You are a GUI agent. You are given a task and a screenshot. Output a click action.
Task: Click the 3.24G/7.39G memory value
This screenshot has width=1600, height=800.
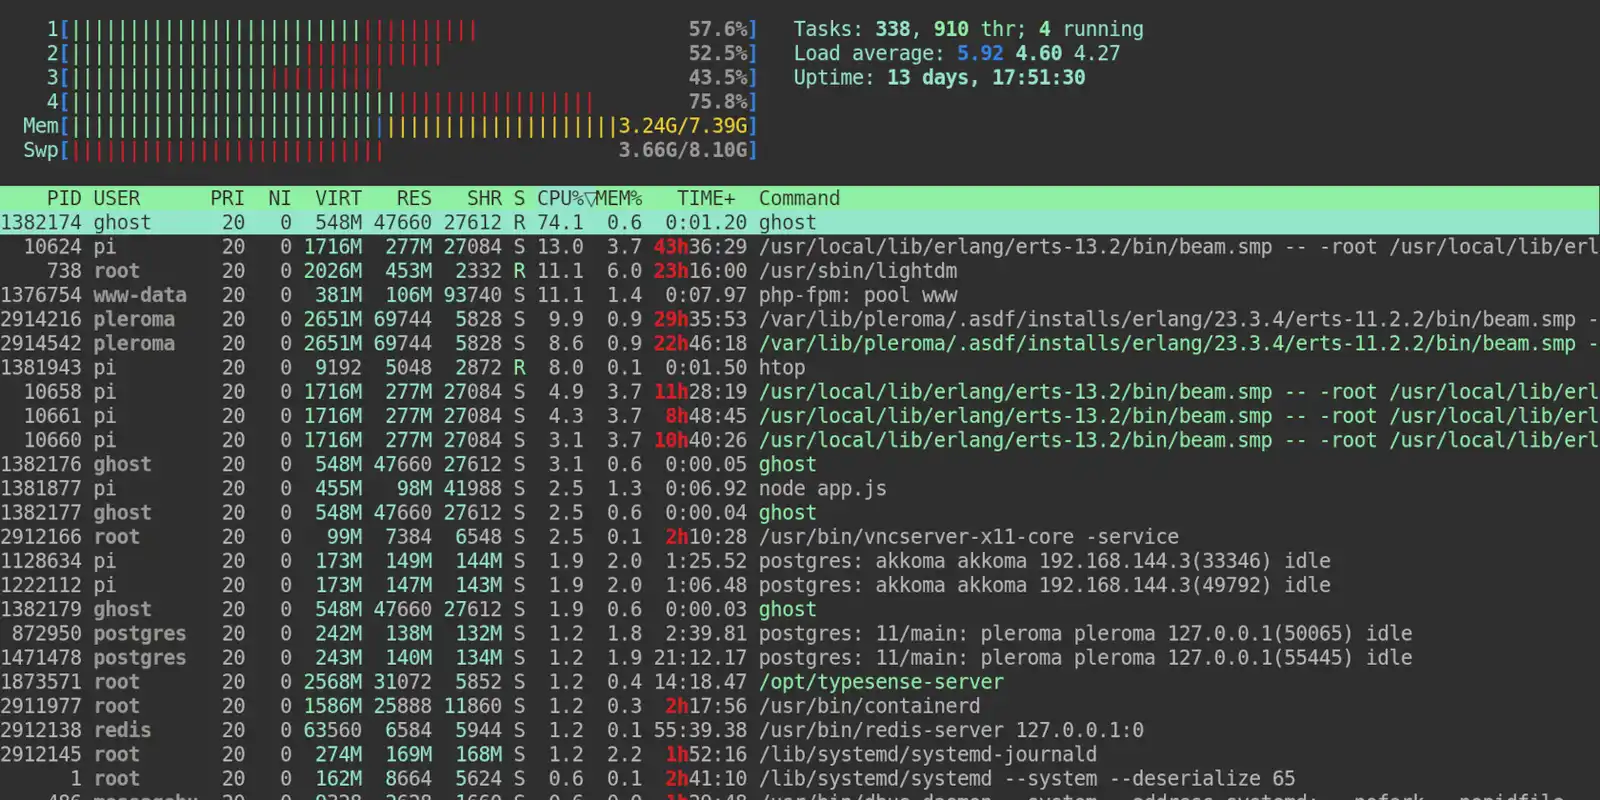(683, 126)
